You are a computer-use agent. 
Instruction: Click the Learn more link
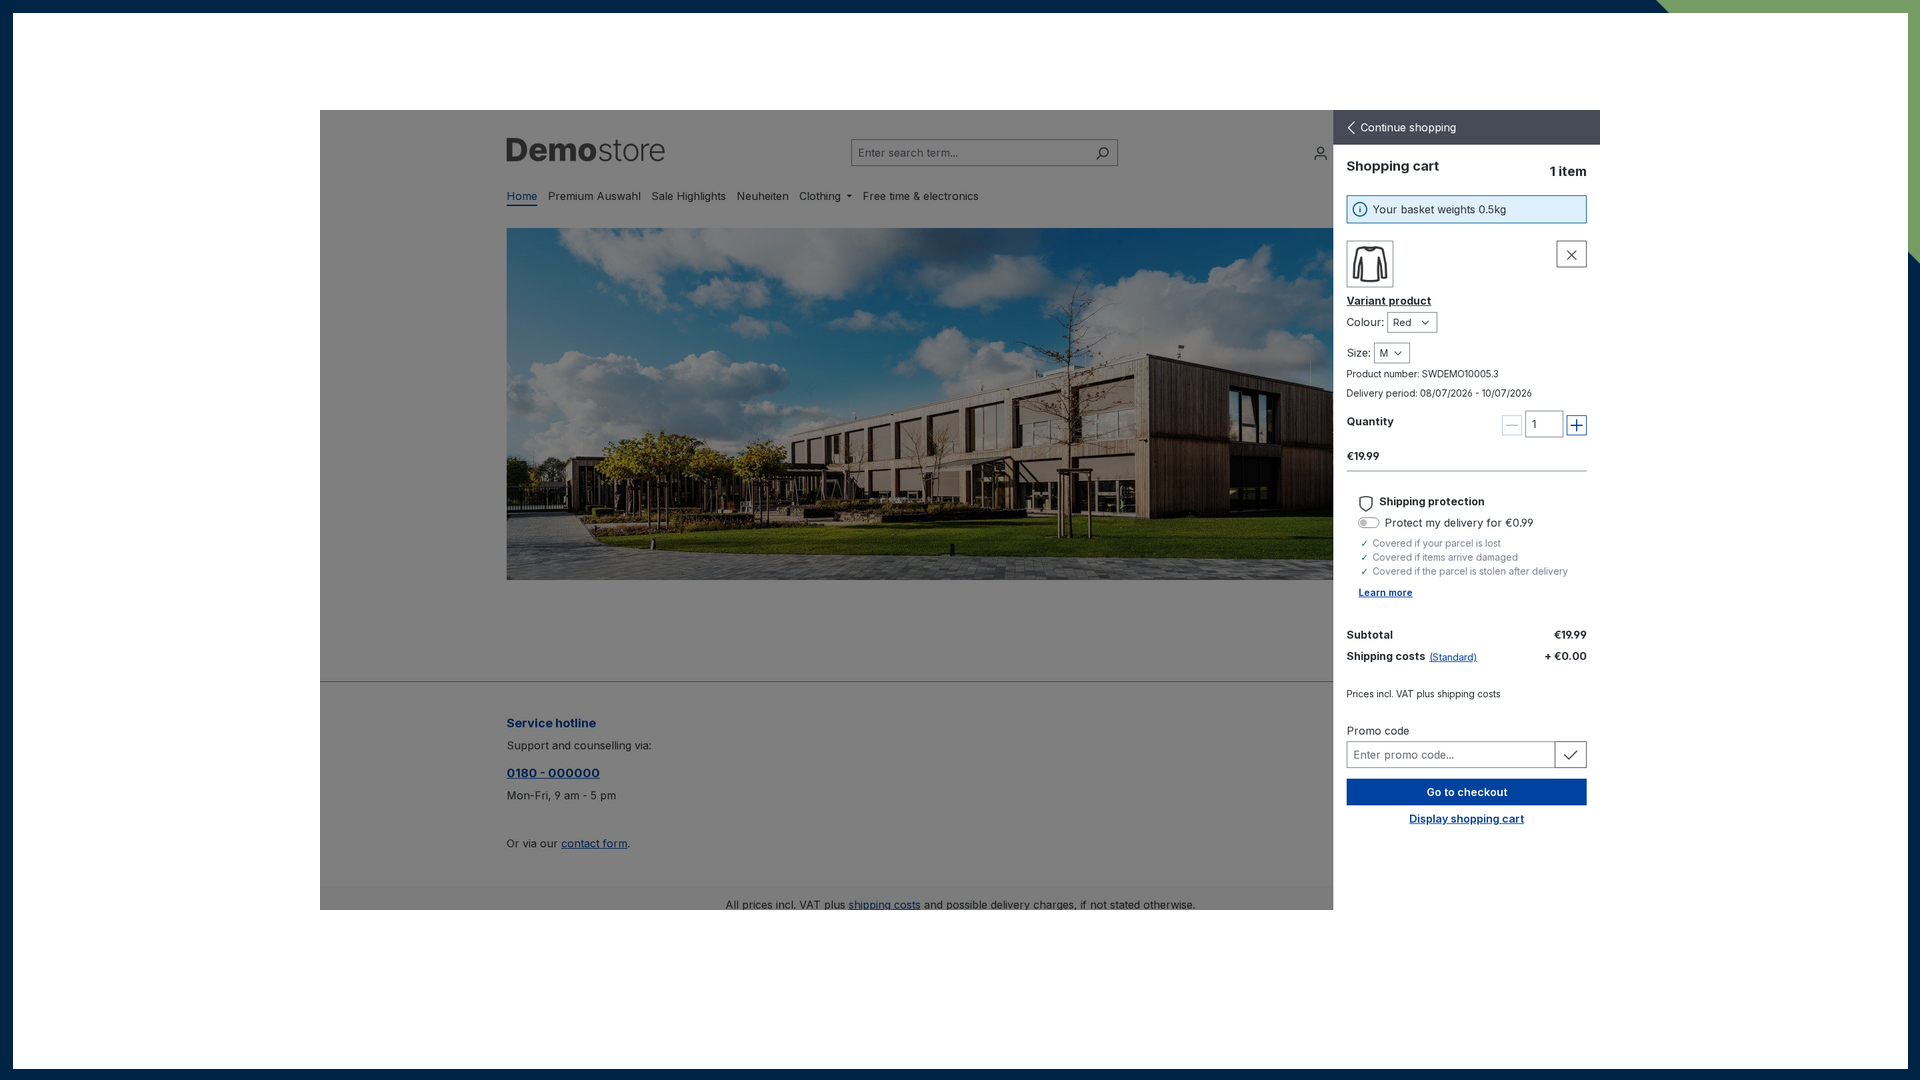coord(1385,593)
